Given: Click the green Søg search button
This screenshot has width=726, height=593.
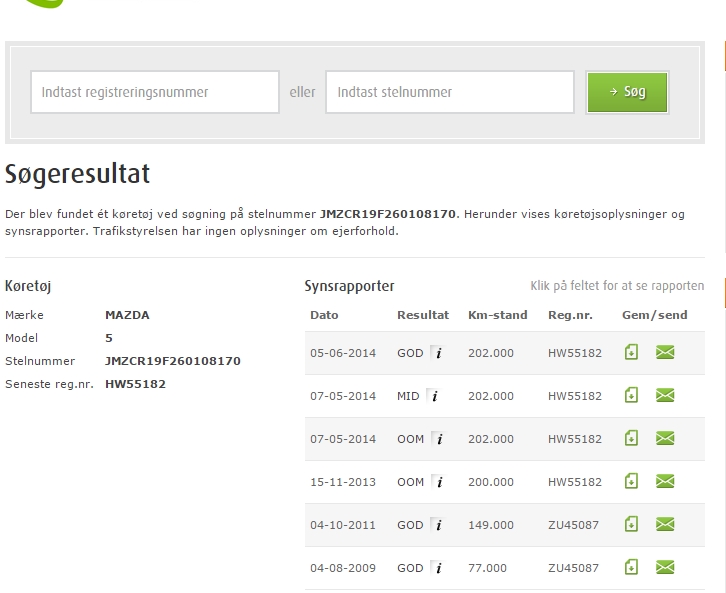Looking at the screenshot, I should pyautogui.click(x=627, y=92).
